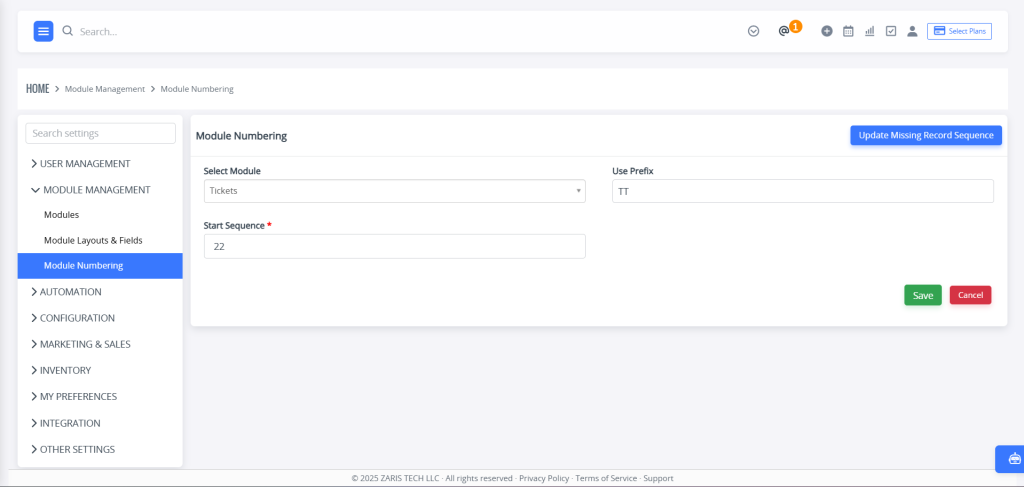1024x487 pixels.
Task: Click the plus quick-create icon
Action: pos(827,31)
